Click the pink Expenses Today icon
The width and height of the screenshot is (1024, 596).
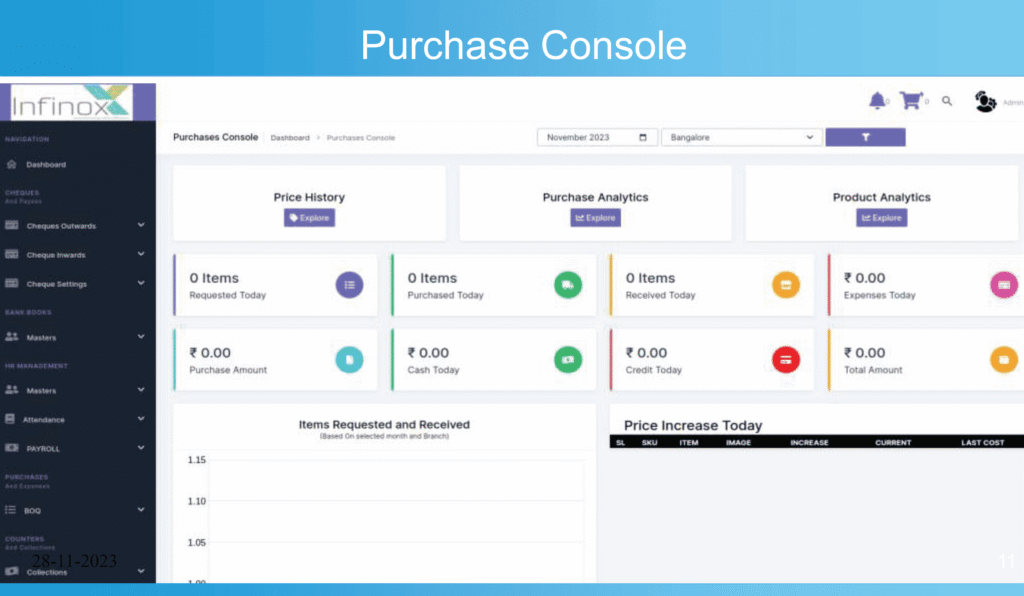click(x=1003, y=285)
